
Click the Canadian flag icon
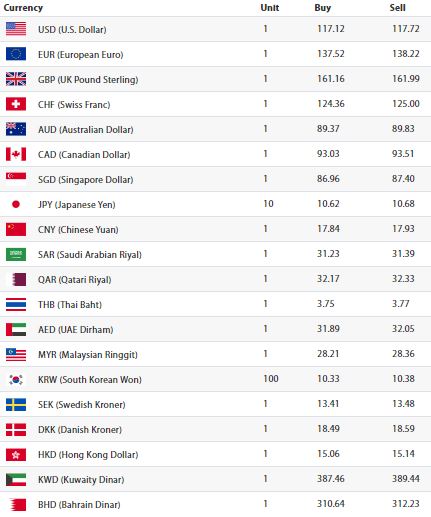16,154
